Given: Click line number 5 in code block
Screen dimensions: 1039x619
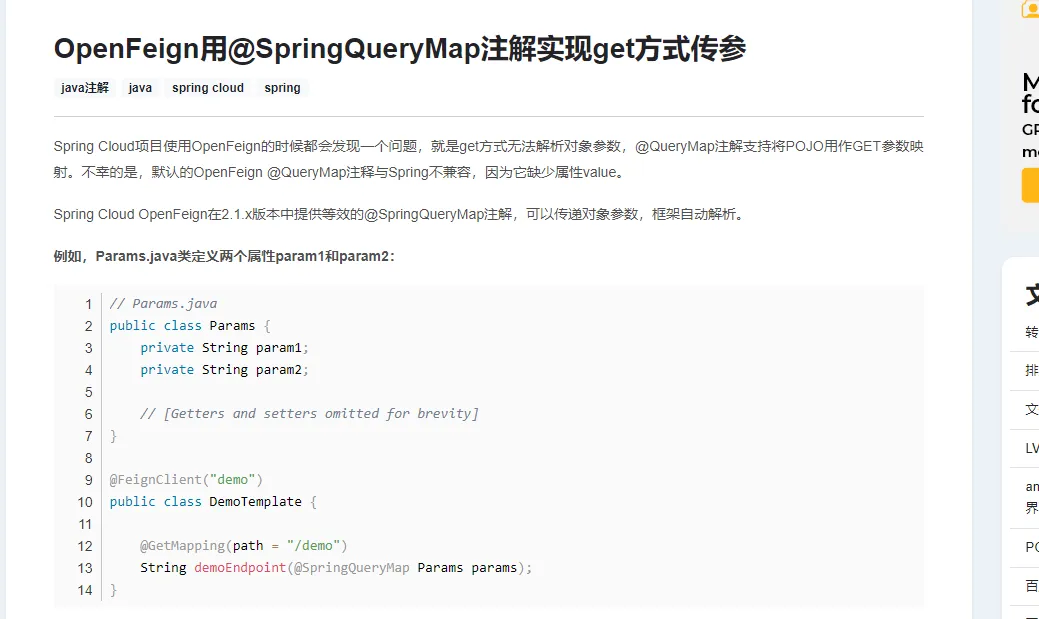Looking at the screenshot, I should [x=88, y=392].
